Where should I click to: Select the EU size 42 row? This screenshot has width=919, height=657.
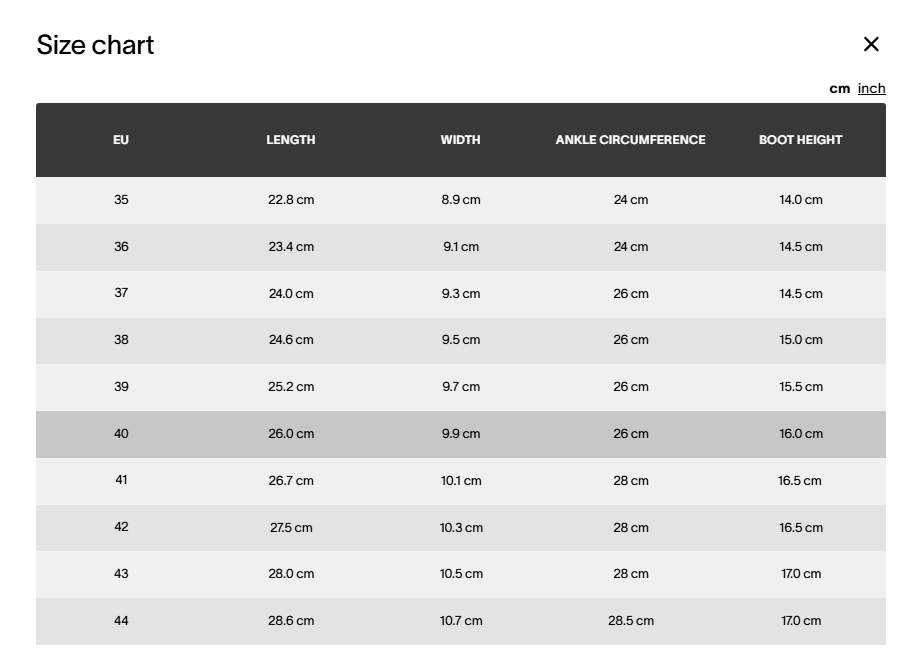[121, 527]
